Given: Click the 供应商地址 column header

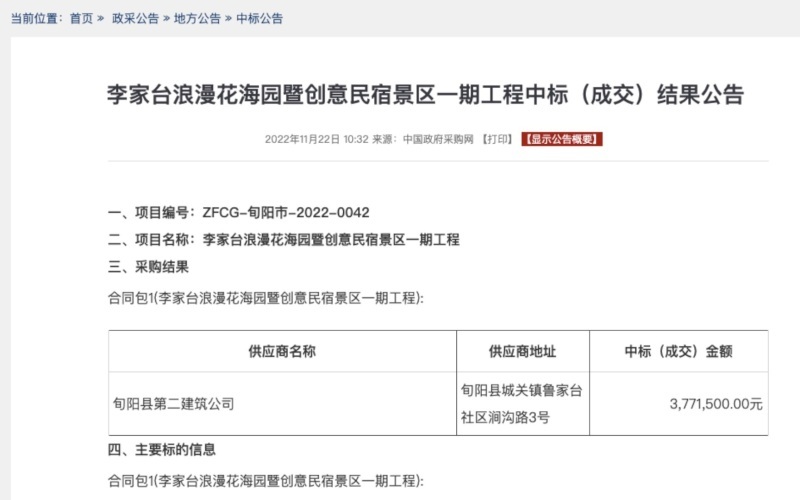Looking at the screenshot, I should point(522,351).
